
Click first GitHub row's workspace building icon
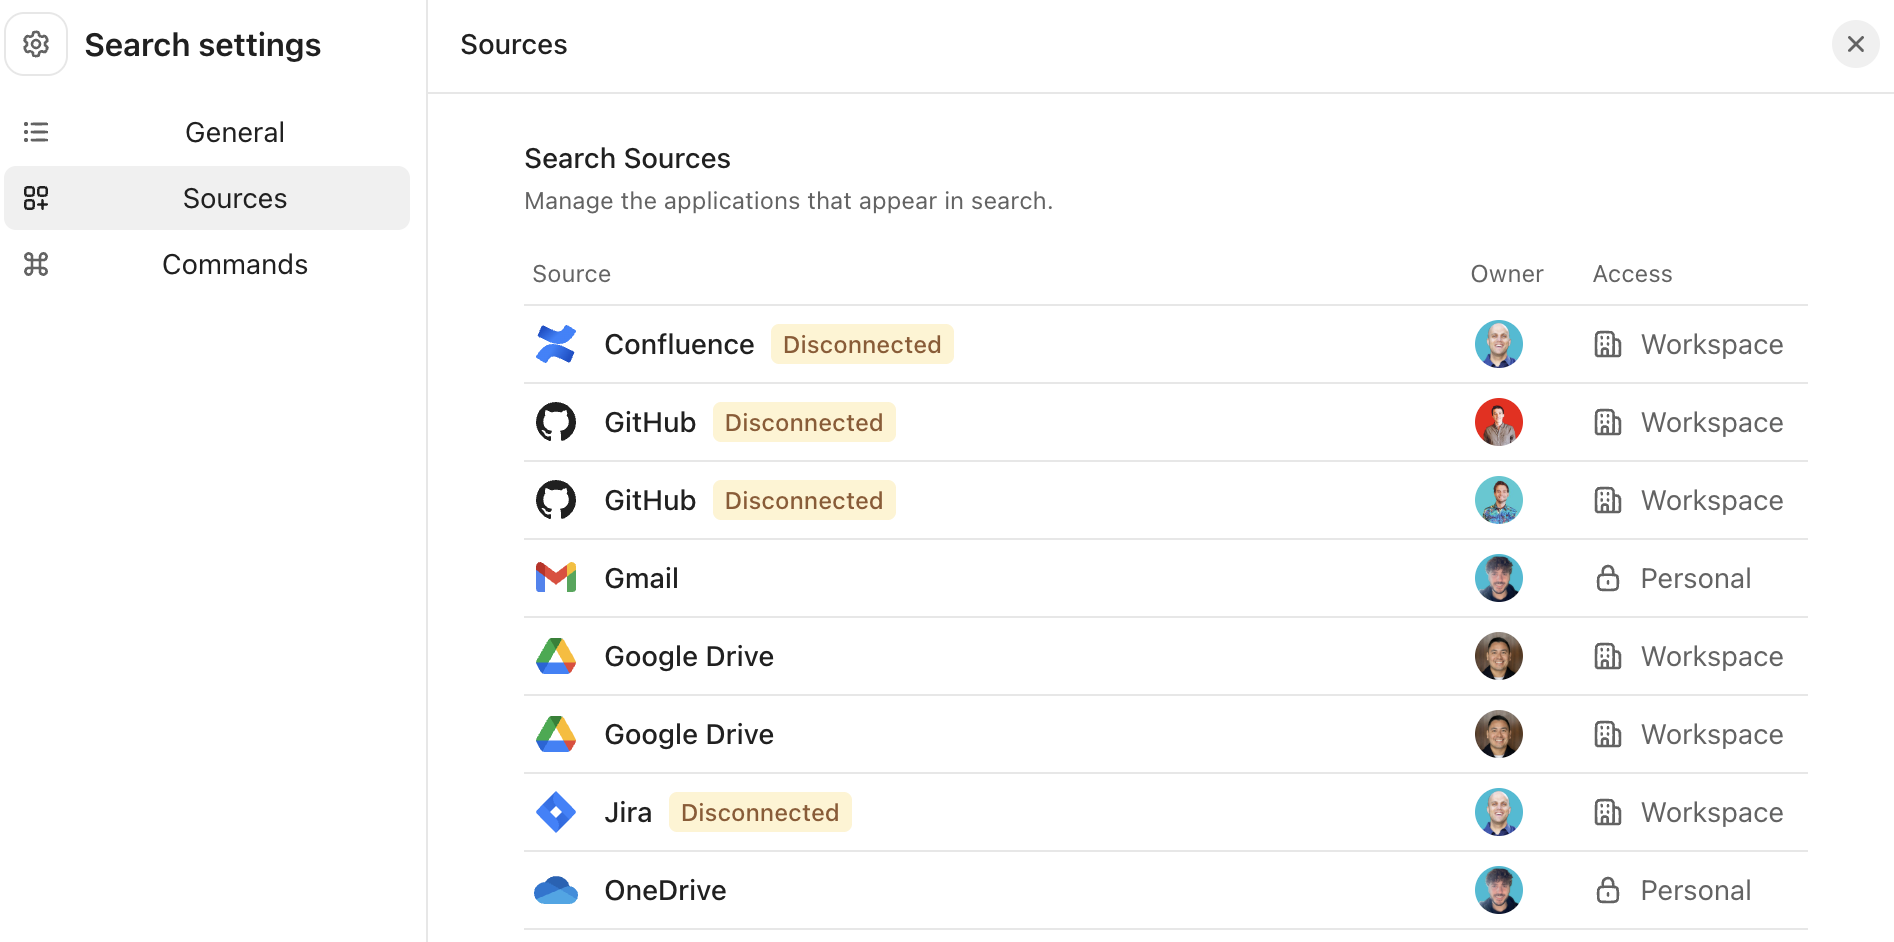click(x=1608, y=422)
